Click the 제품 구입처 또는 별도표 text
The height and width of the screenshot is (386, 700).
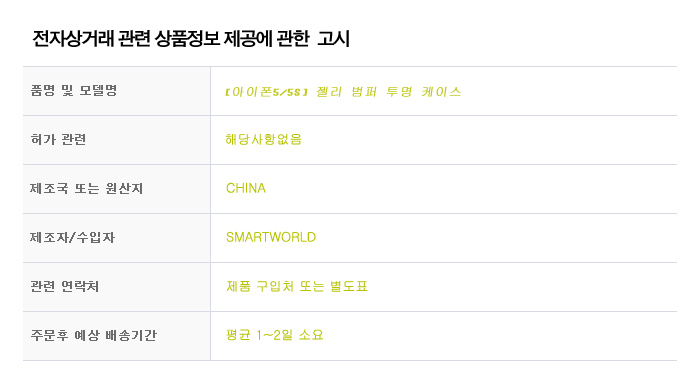[x=296, y=286]
